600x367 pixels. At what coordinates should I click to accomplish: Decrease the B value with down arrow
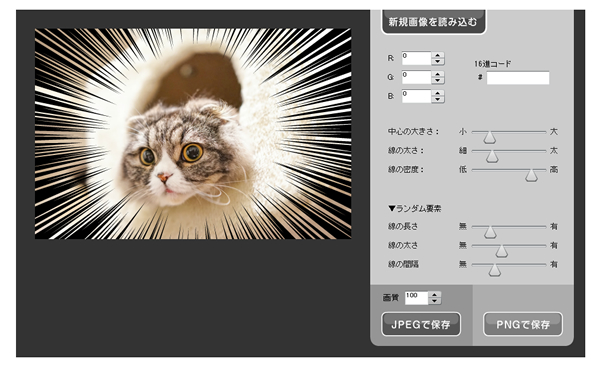point(438,100)
